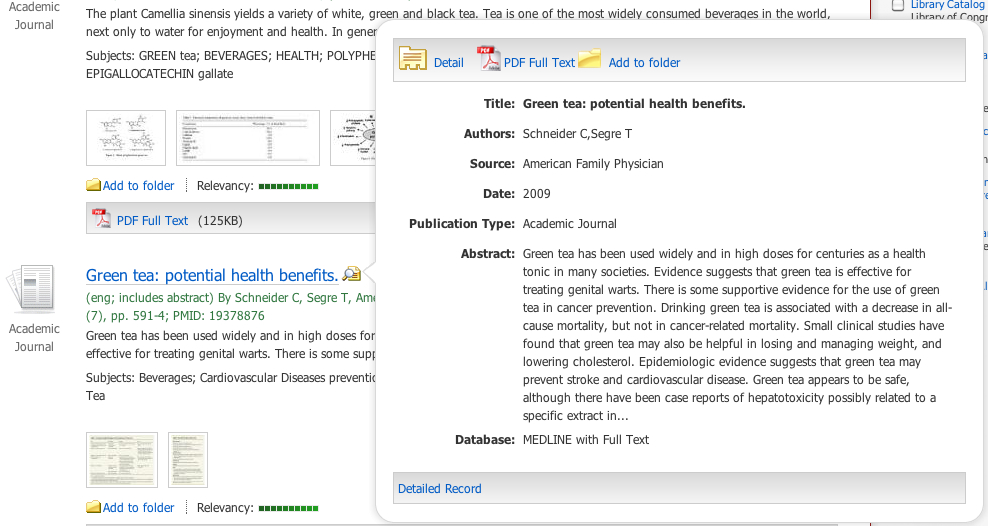Click Add to folder link above the PDF bar
Image resolution: width=988 pixels, height=526 pixels.
coord(138,186)
